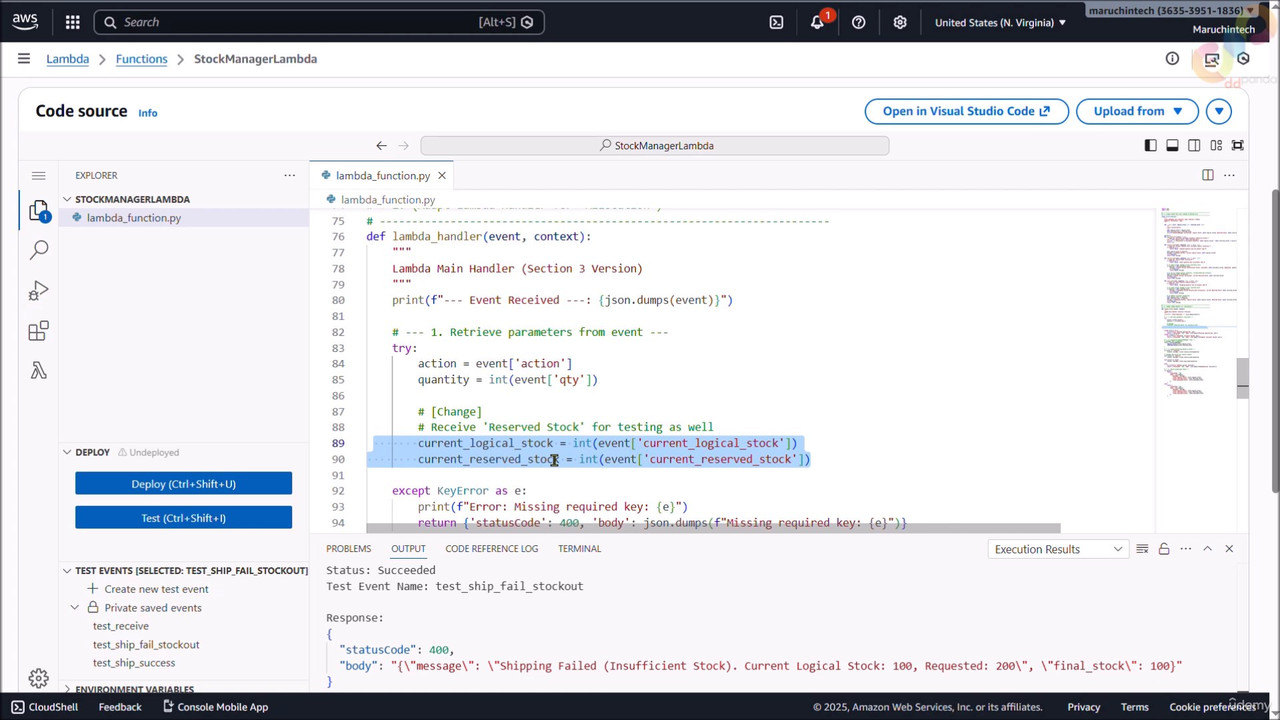Image resolution: width=1280 pixels, height=720 pixels.
Task: Open the Lambda icon view in the activity bar
Action: click(x=39, y=371)
